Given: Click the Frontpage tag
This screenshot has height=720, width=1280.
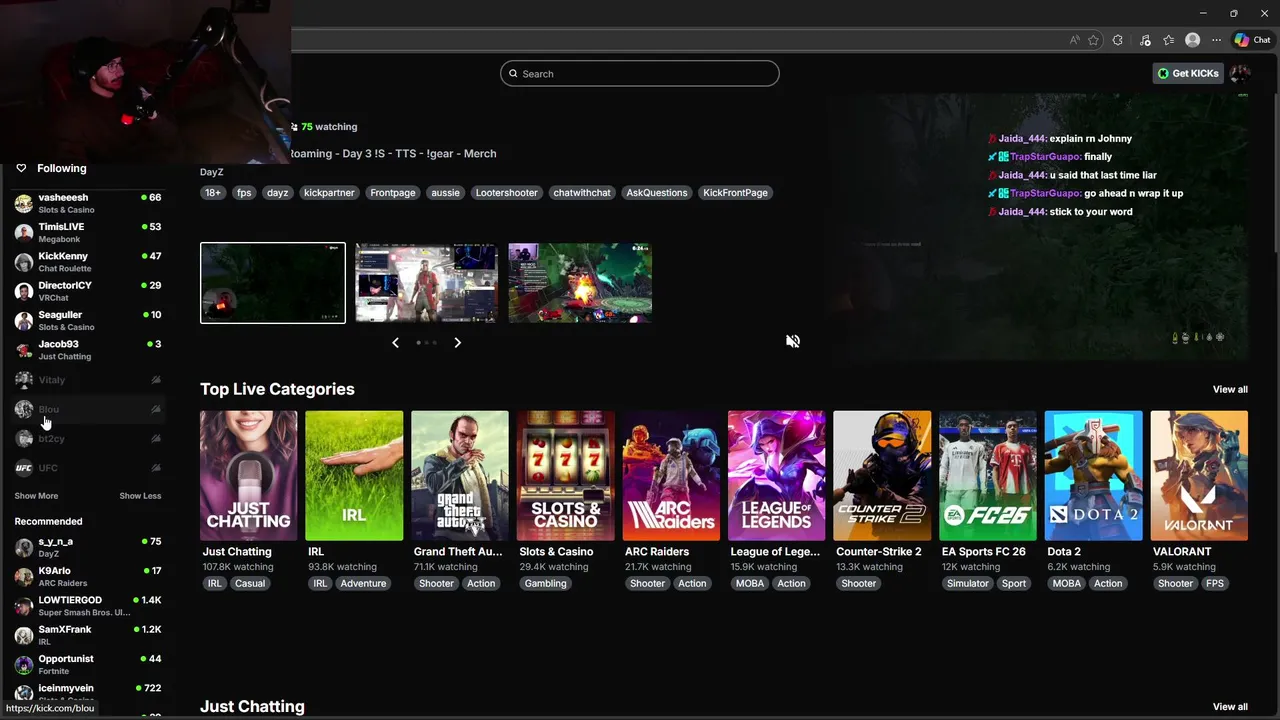Looking at the screenshot, I should 393,192.
